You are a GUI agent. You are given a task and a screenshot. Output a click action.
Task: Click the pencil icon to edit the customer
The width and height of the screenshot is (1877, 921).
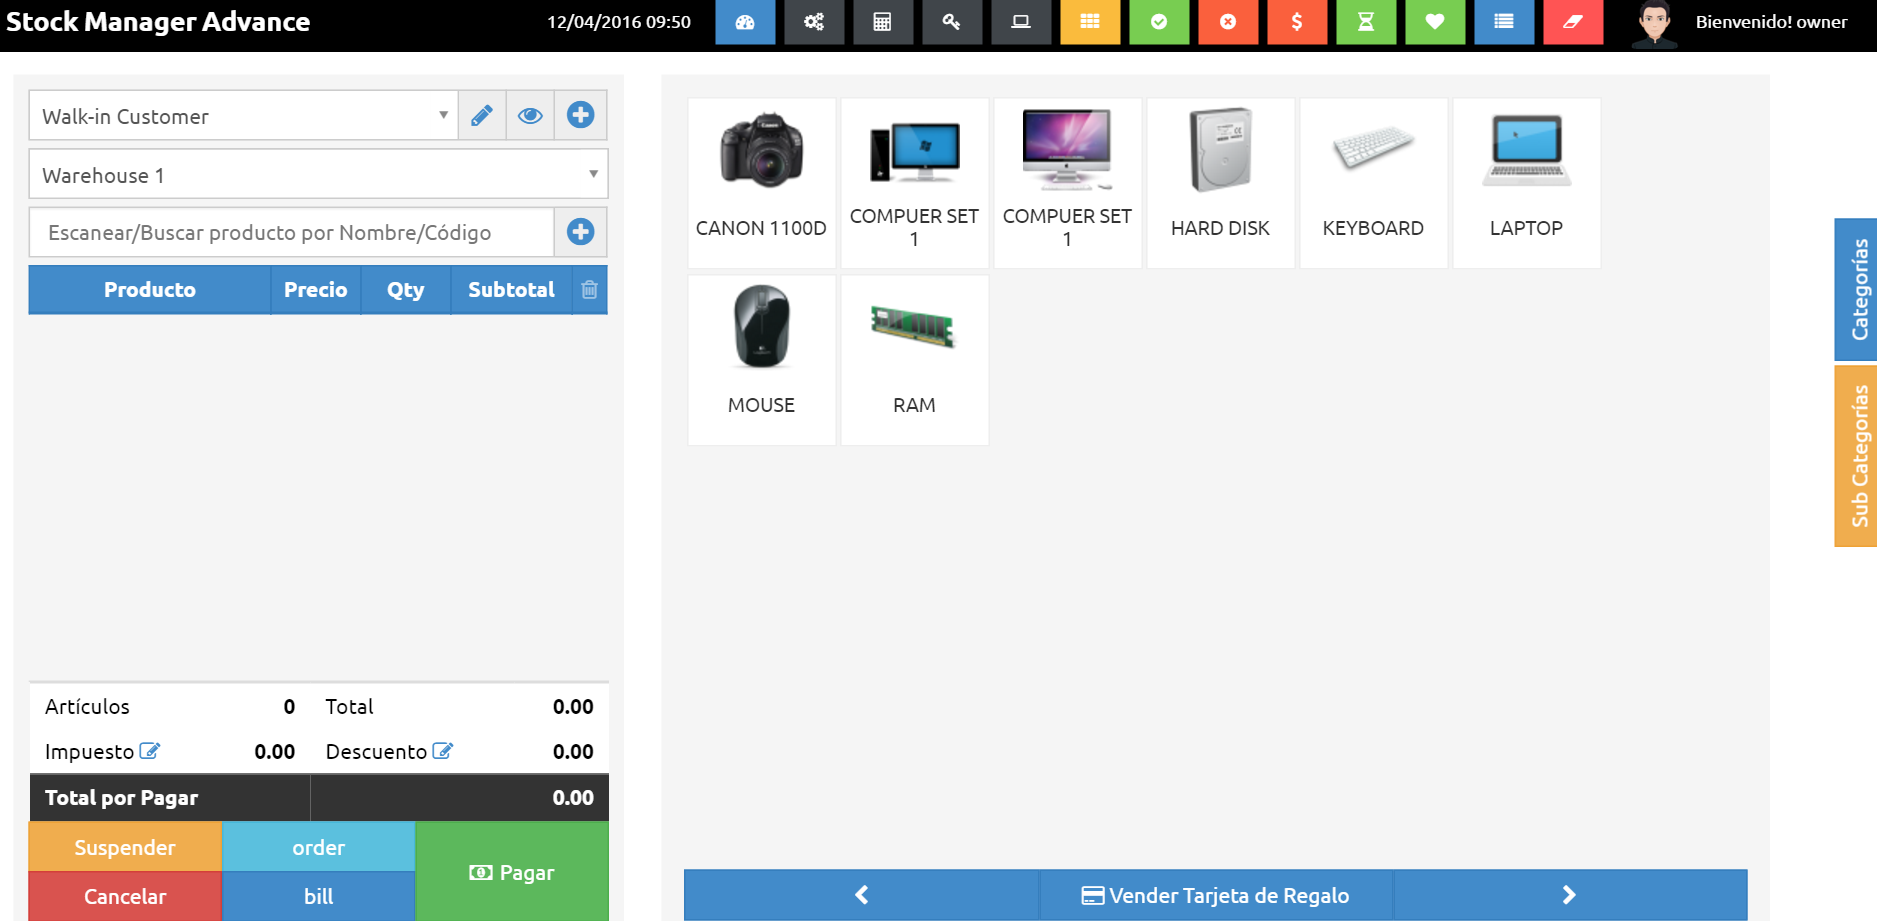(482, 116)
